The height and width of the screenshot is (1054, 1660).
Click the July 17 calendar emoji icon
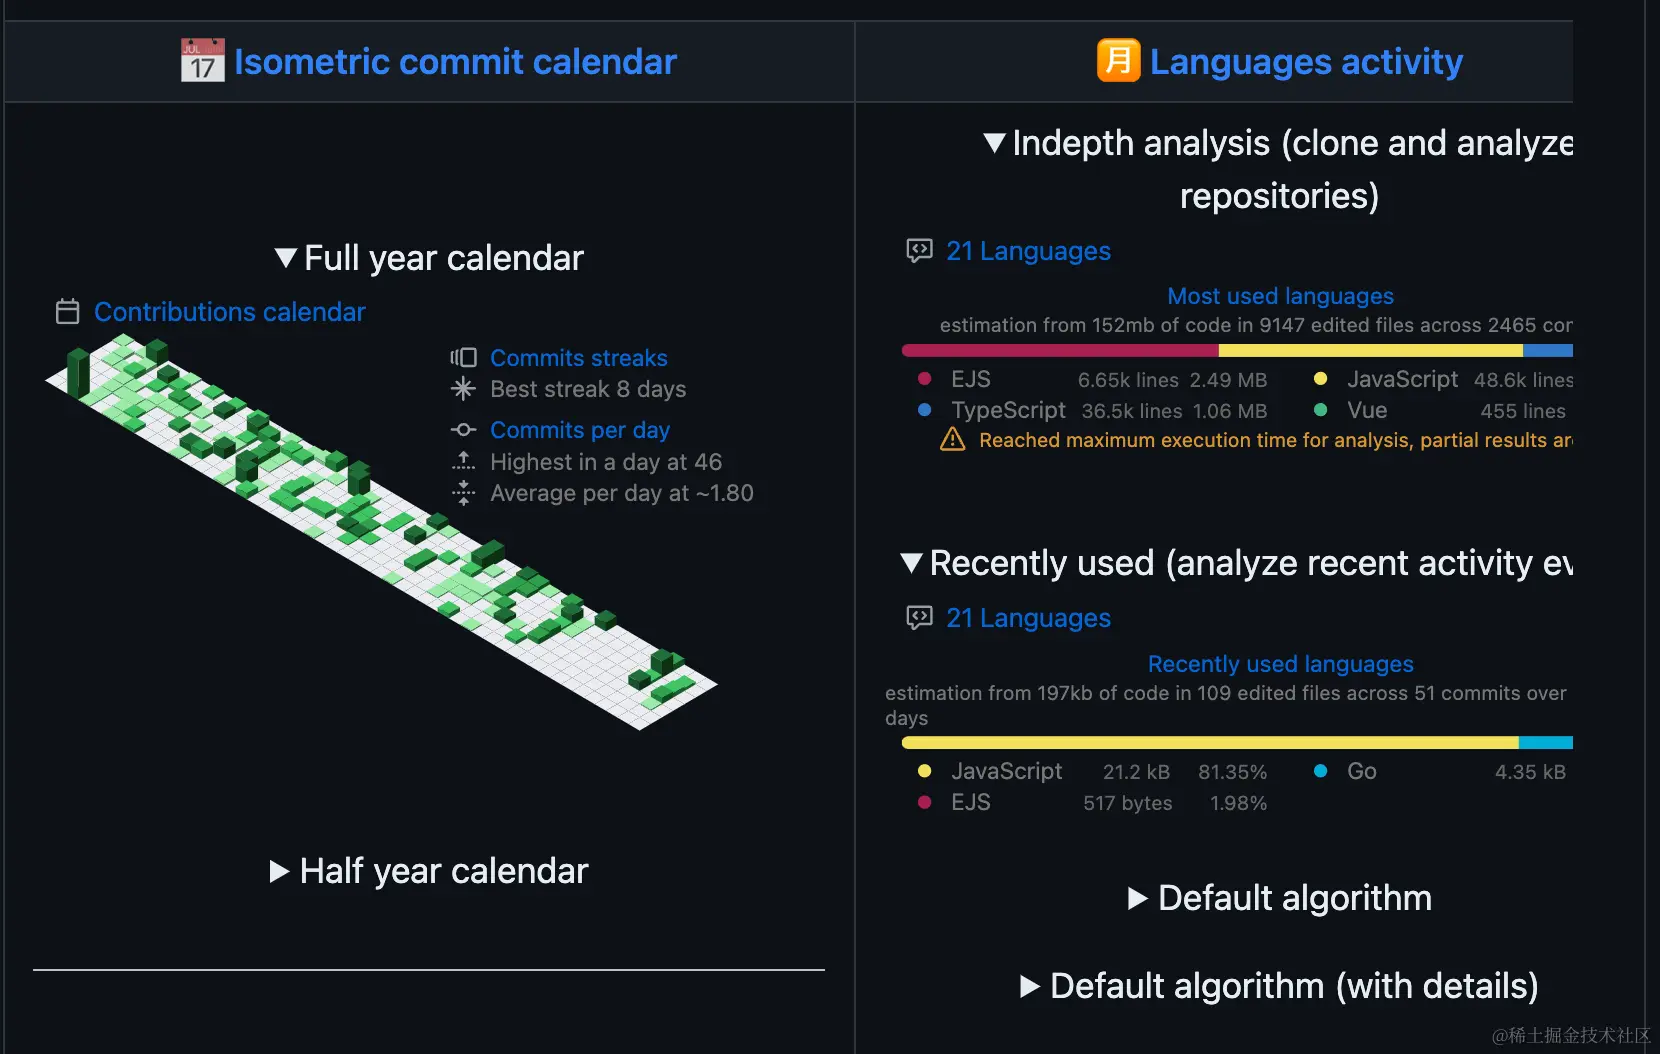pyautogui.click(x=202, y=61)
